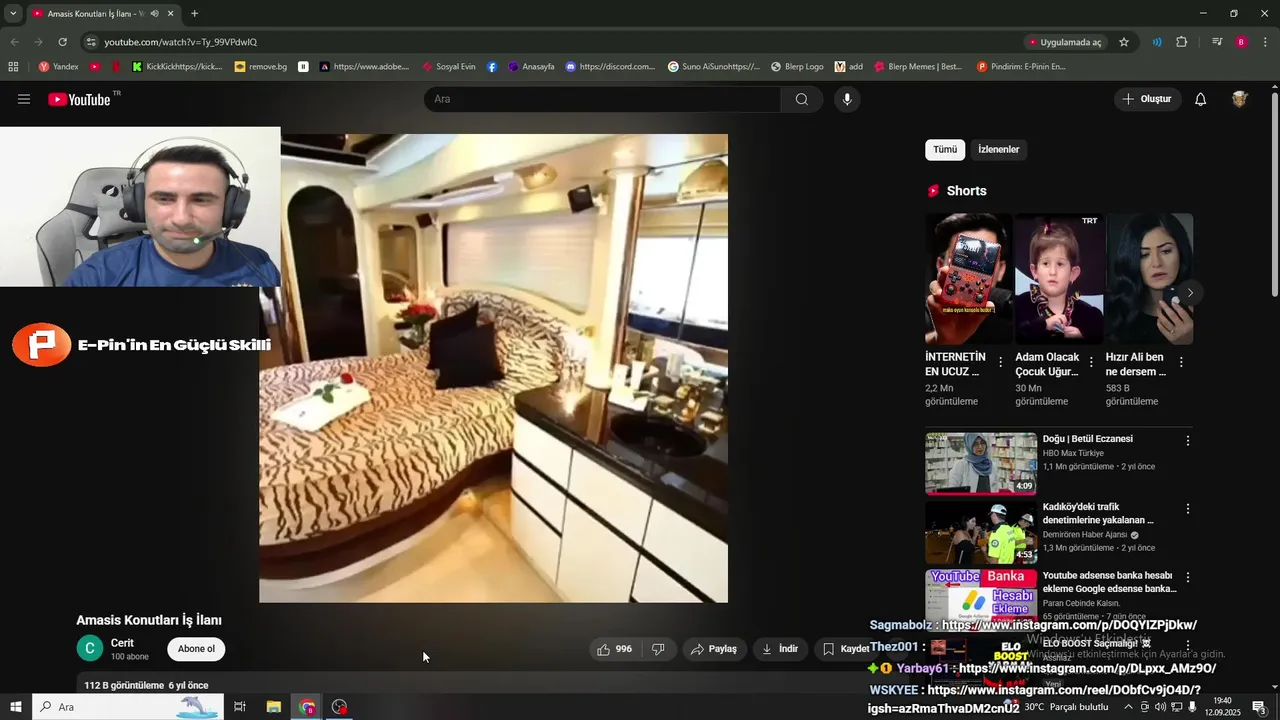The image size is (1280, 720).
Task: Open the Yandex bookmark
Action: pyautogui.click(x=59, y=67)
